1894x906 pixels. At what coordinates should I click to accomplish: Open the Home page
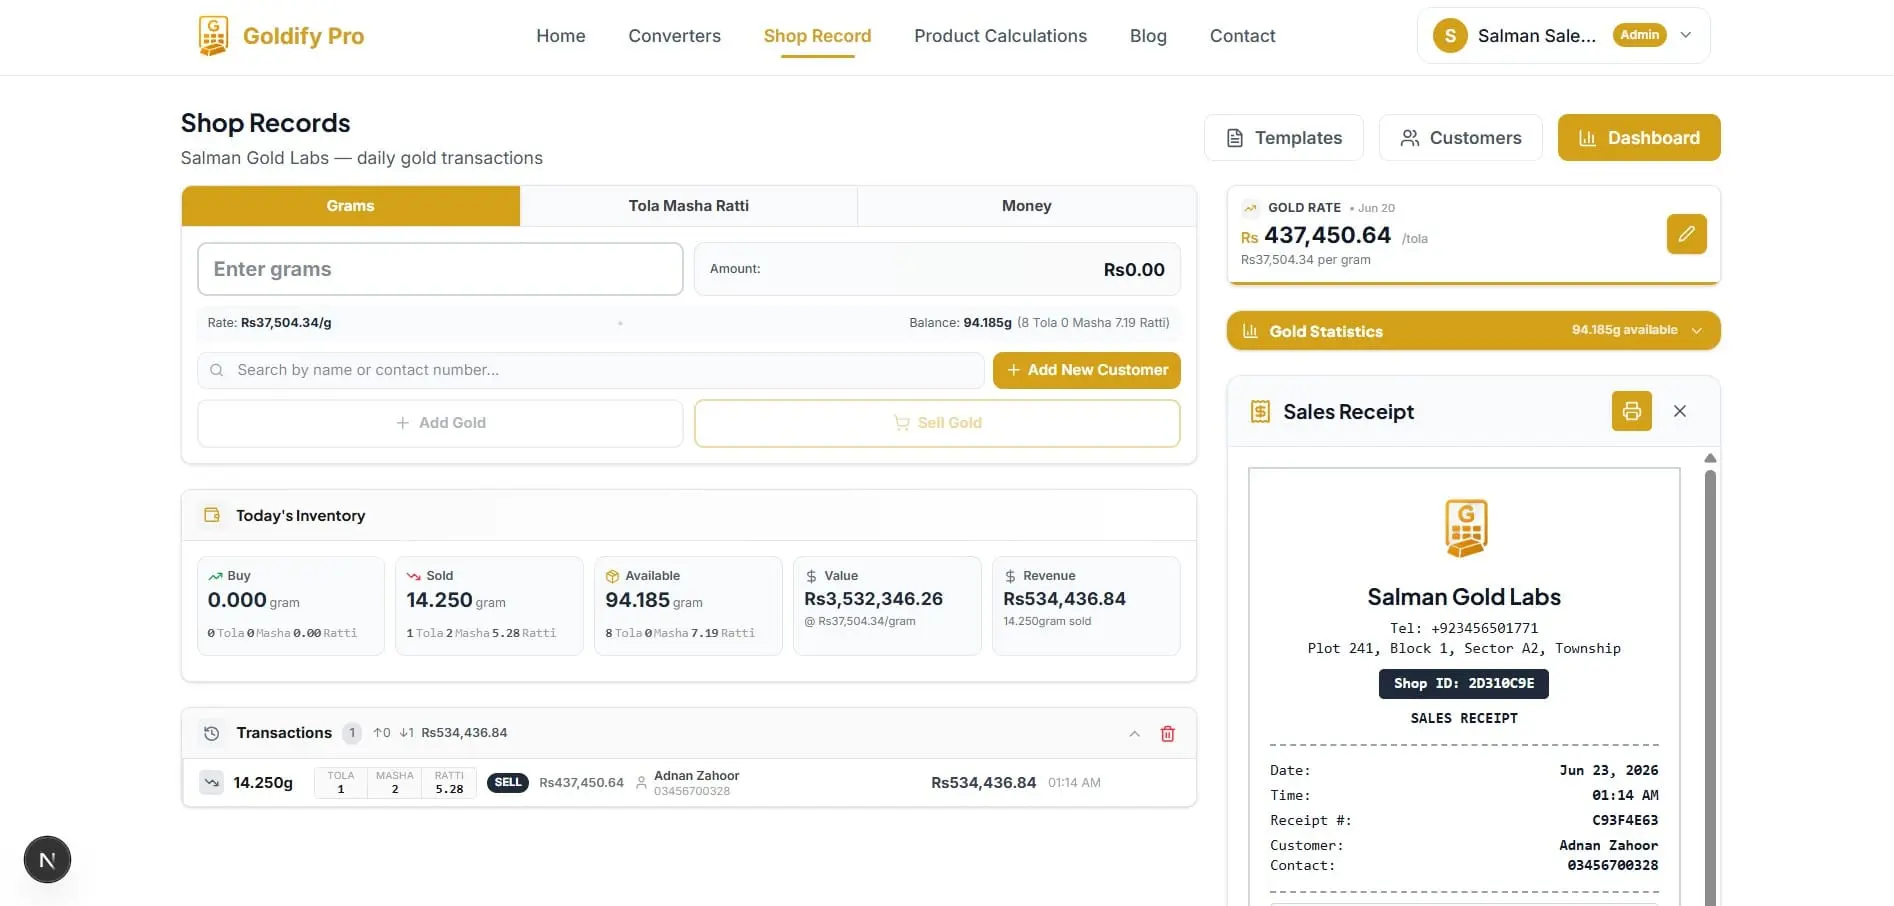pos(561,36)
